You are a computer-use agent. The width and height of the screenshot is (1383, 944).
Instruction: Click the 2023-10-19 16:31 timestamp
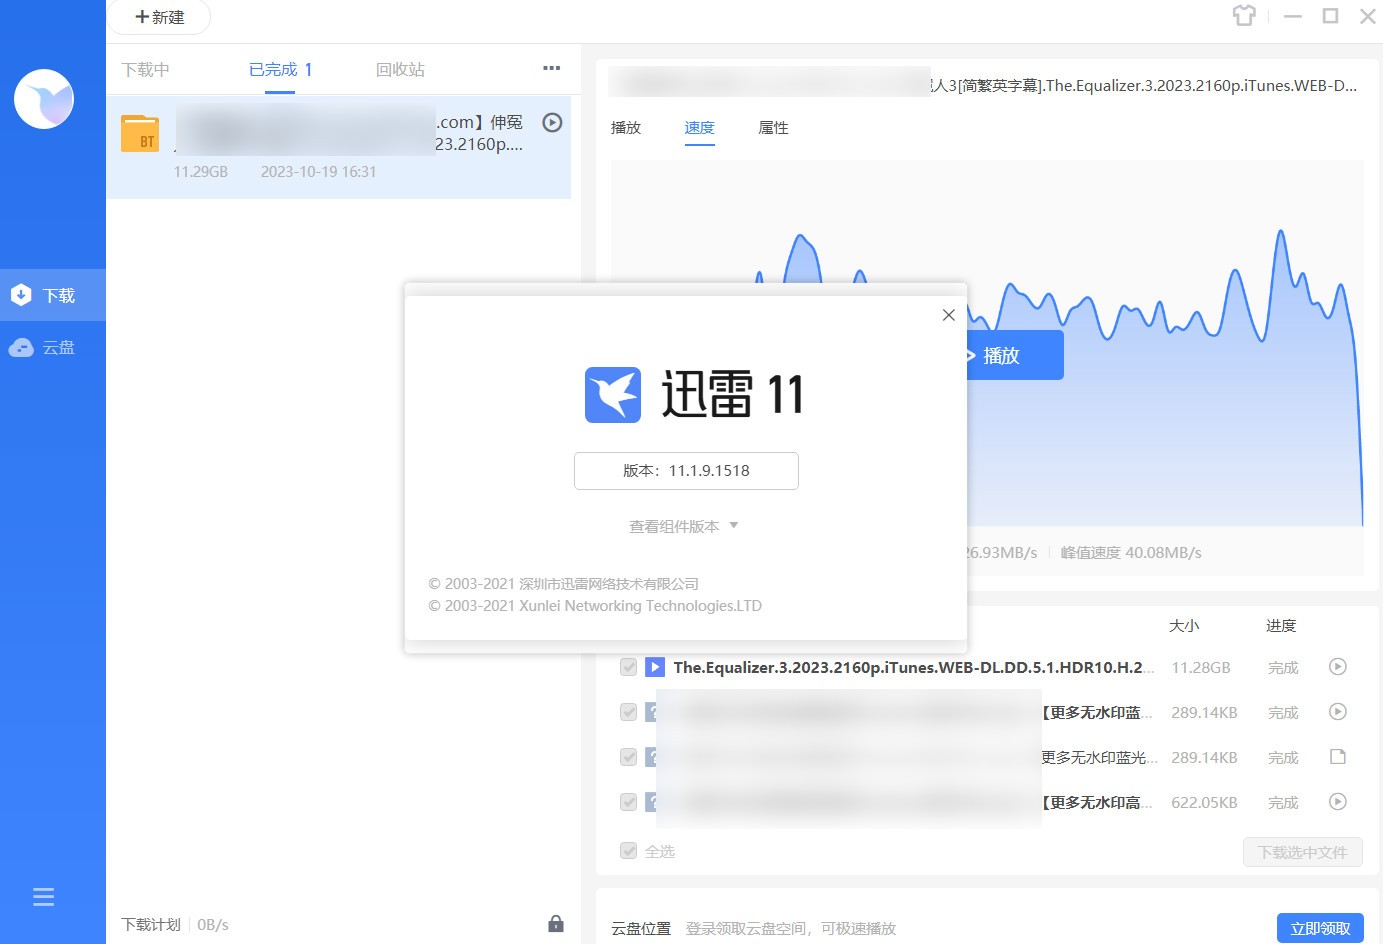[x=319, y=172]
